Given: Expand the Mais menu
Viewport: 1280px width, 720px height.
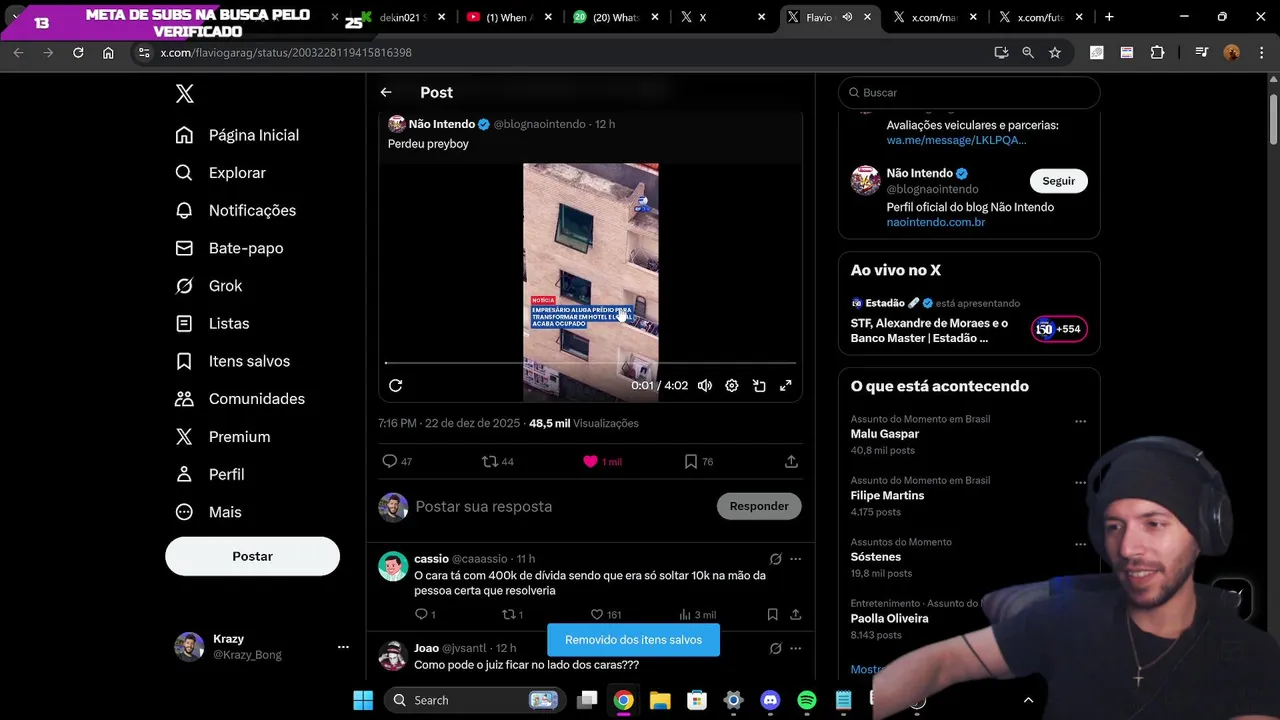Looking at the screenshot, I should 208,512.
